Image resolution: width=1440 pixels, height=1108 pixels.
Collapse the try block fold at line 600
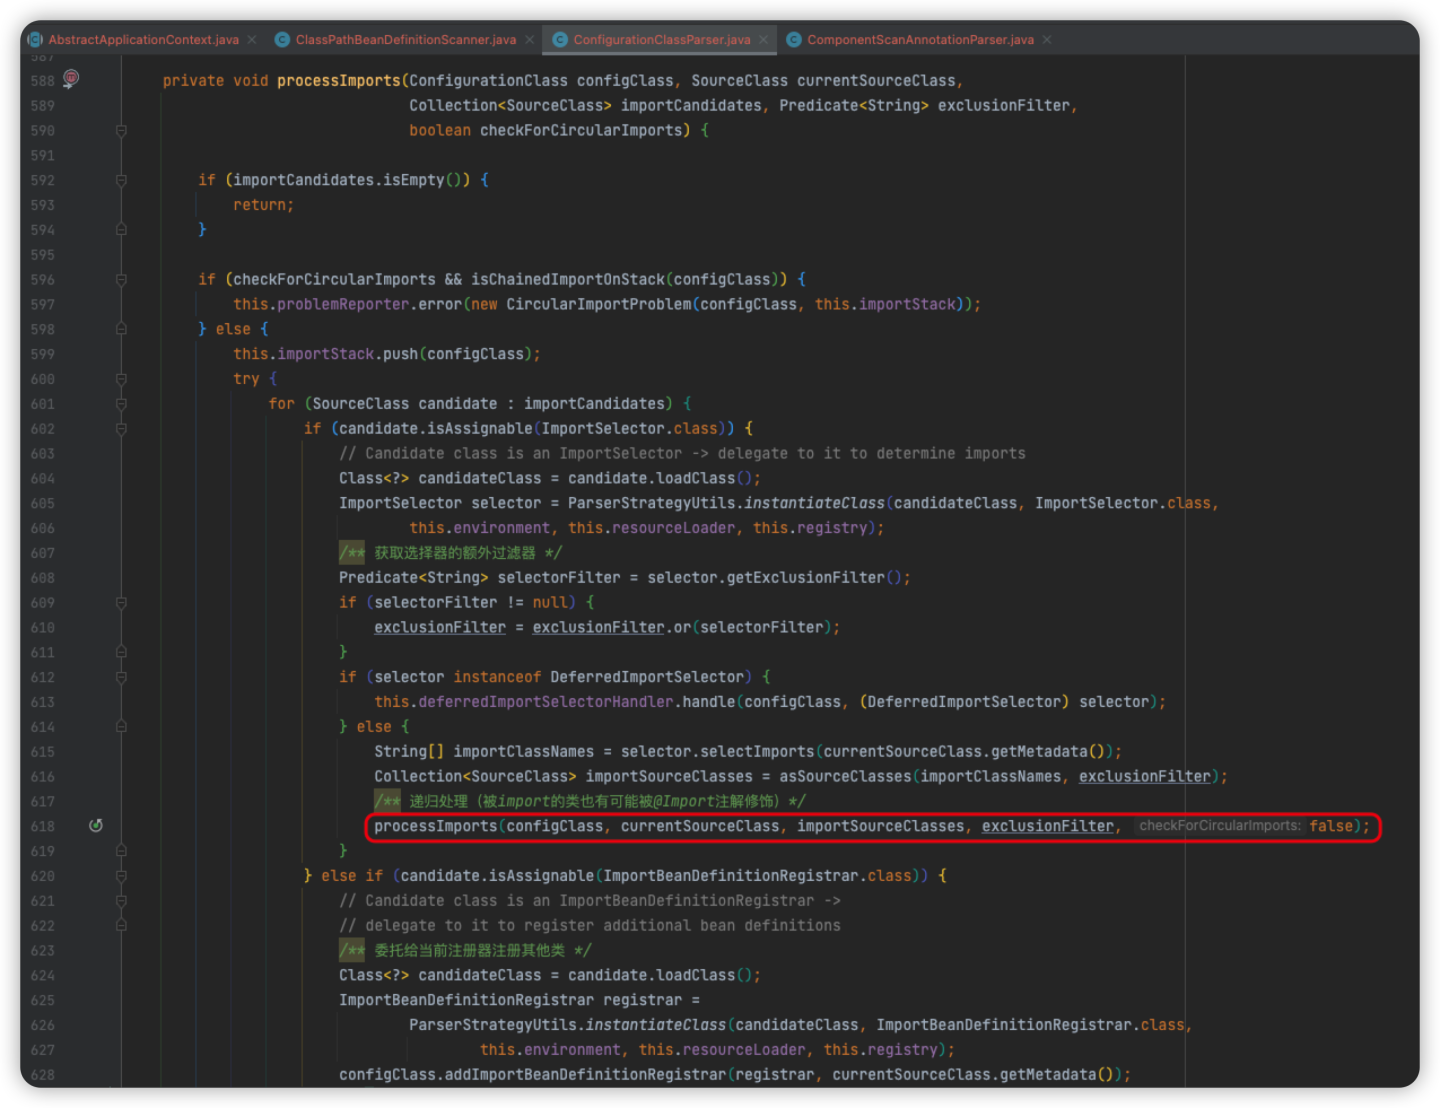click(121, 379)
